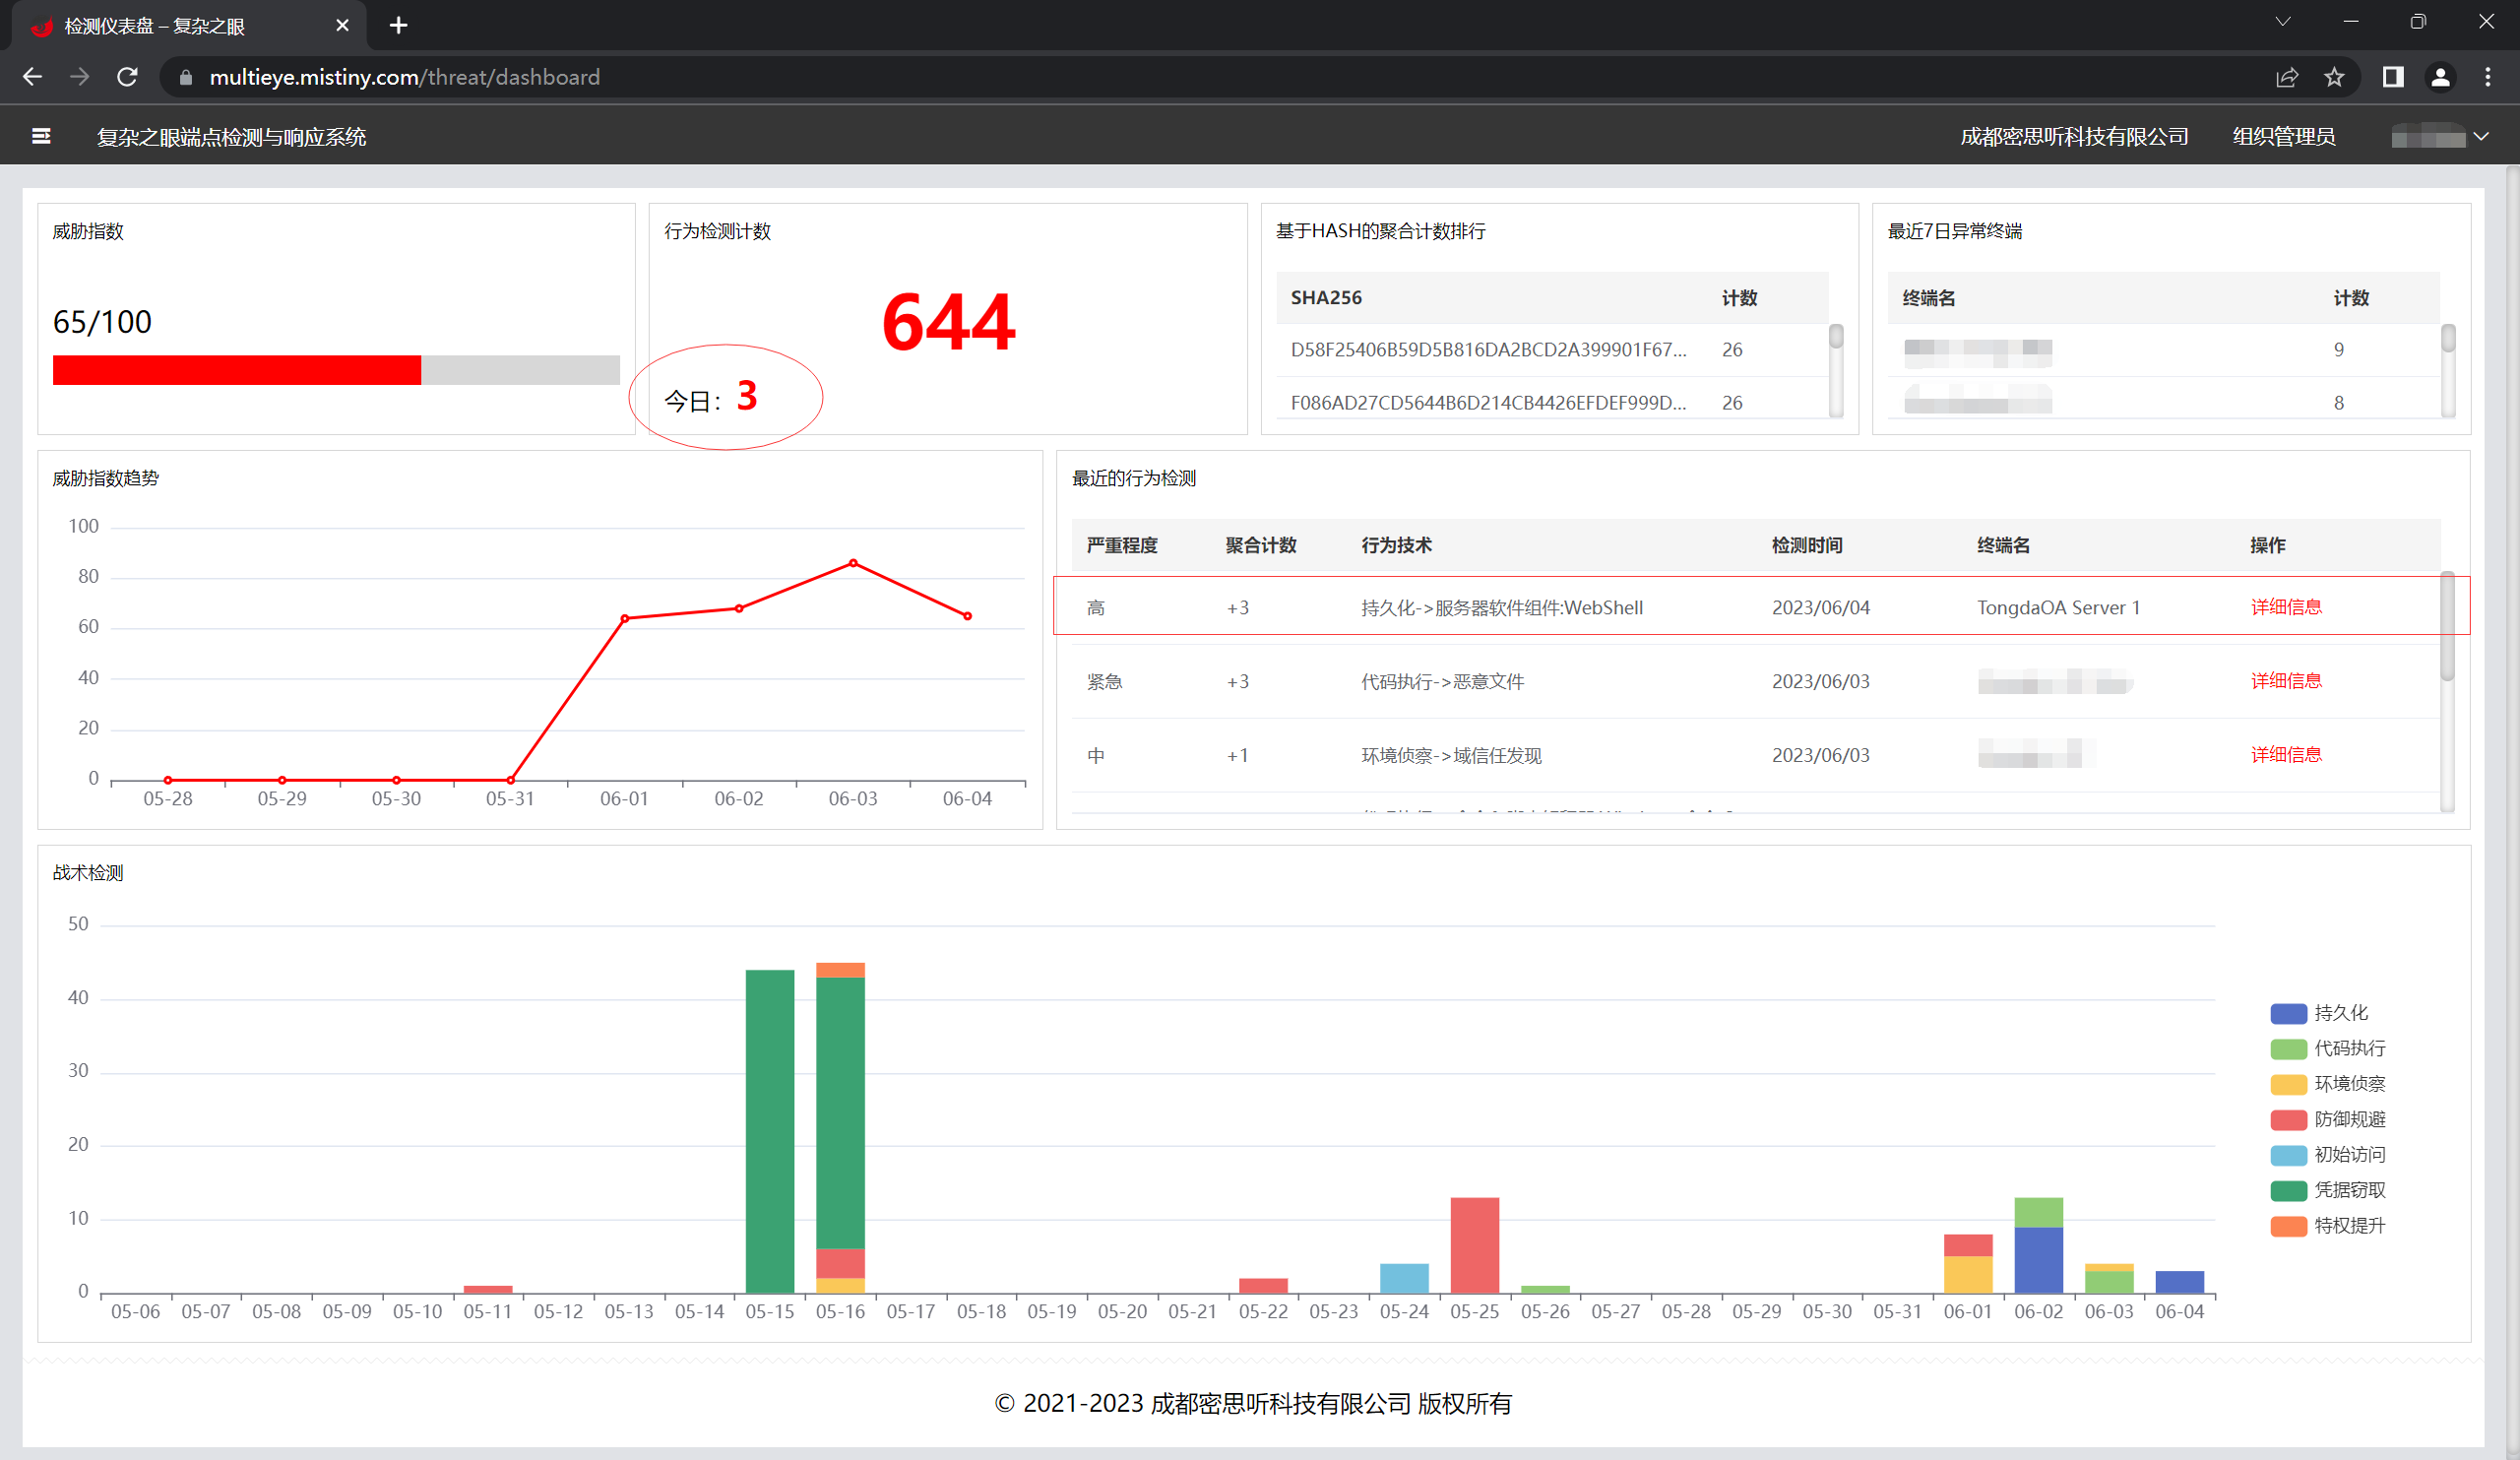The height and width of the screenshot is (1460, 2520).
Task: Close the 检测仪表盘 tab
Action: [343, 25]
